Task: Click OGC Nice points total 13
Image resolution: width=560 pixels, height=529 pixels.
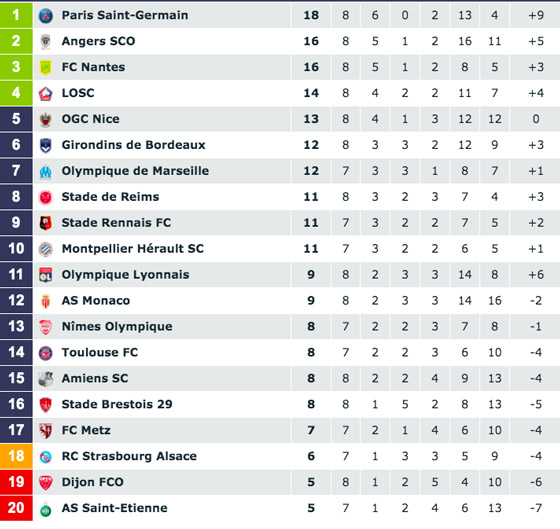Action: click(311, 119)
